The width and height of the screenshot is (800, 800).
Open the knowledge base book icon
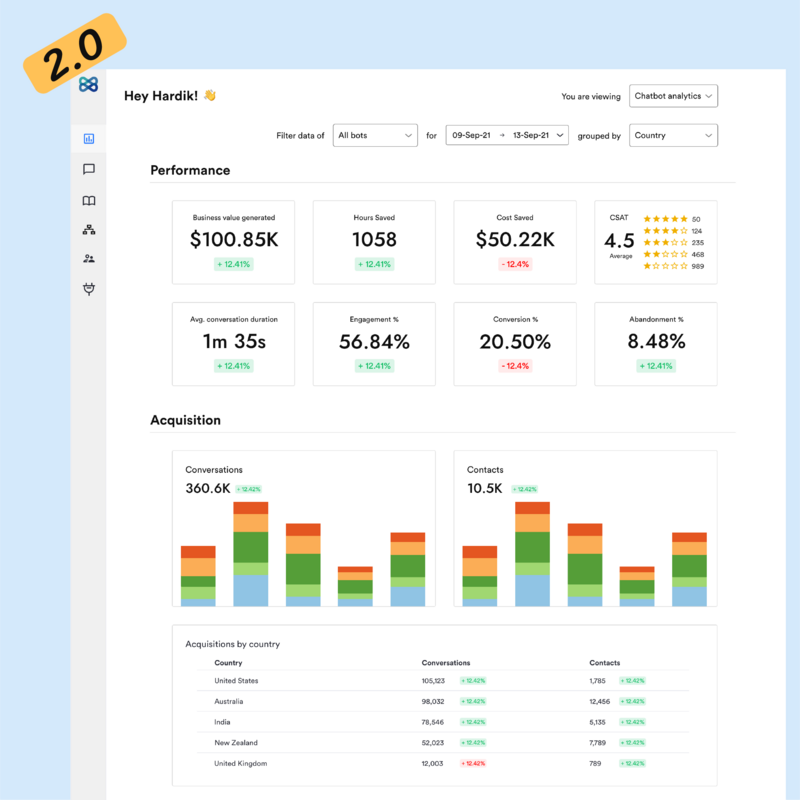[x=90, y=200]
